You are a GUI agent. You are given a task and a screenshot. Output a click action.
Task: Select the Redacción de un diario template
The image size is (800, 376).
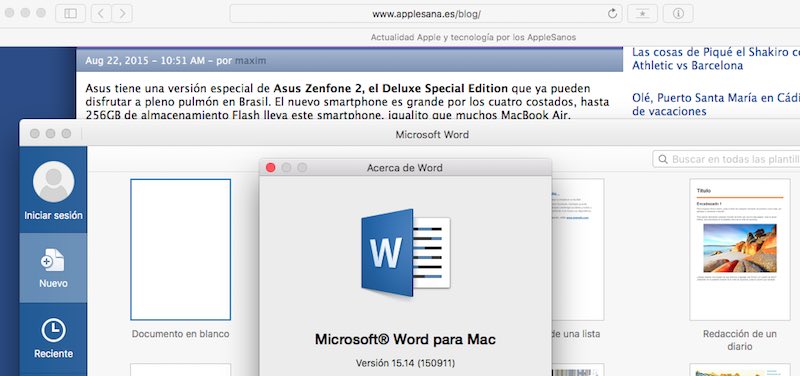tap(739, 249)
